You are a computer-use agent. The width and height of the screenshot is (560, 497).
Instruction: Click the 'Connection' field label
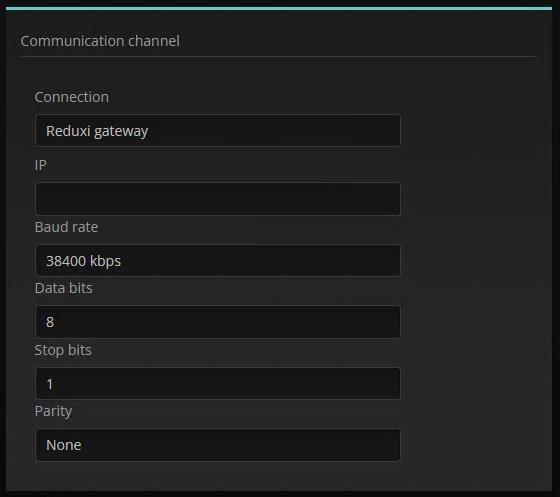point(72,97)
